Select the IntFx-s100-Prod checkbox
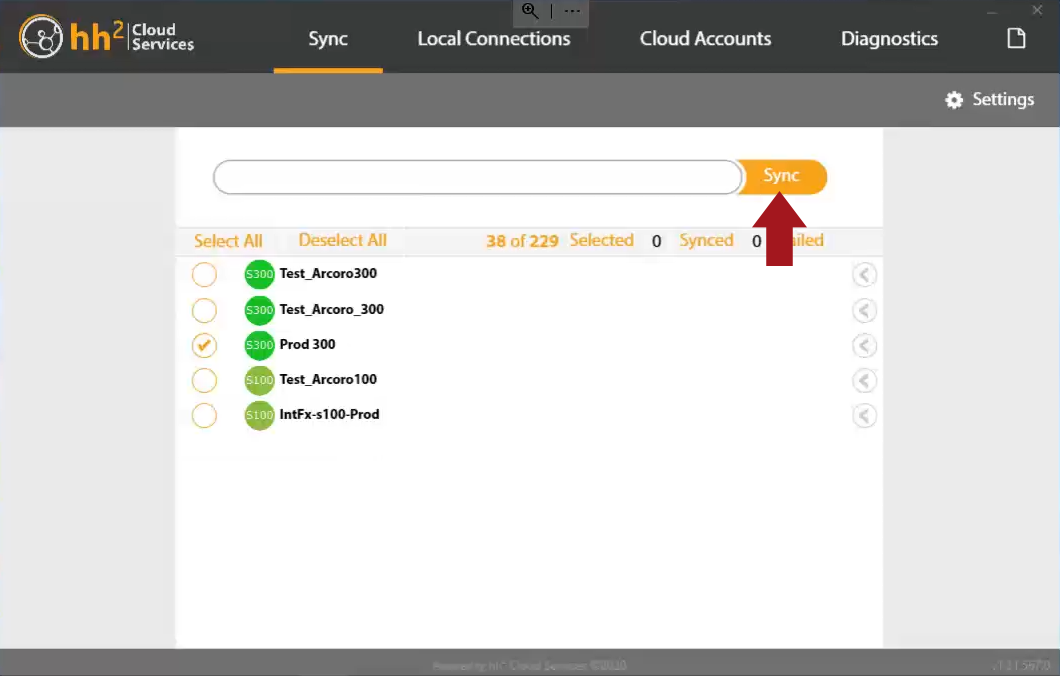Screen dimensions: 1060x676 [204, 416]
